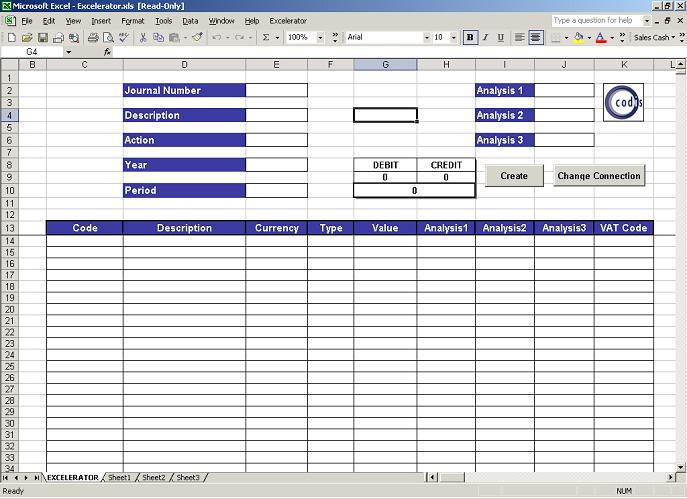
Task: Apply the yellow Fill Color bucket
Action: (x=579, y=38)
